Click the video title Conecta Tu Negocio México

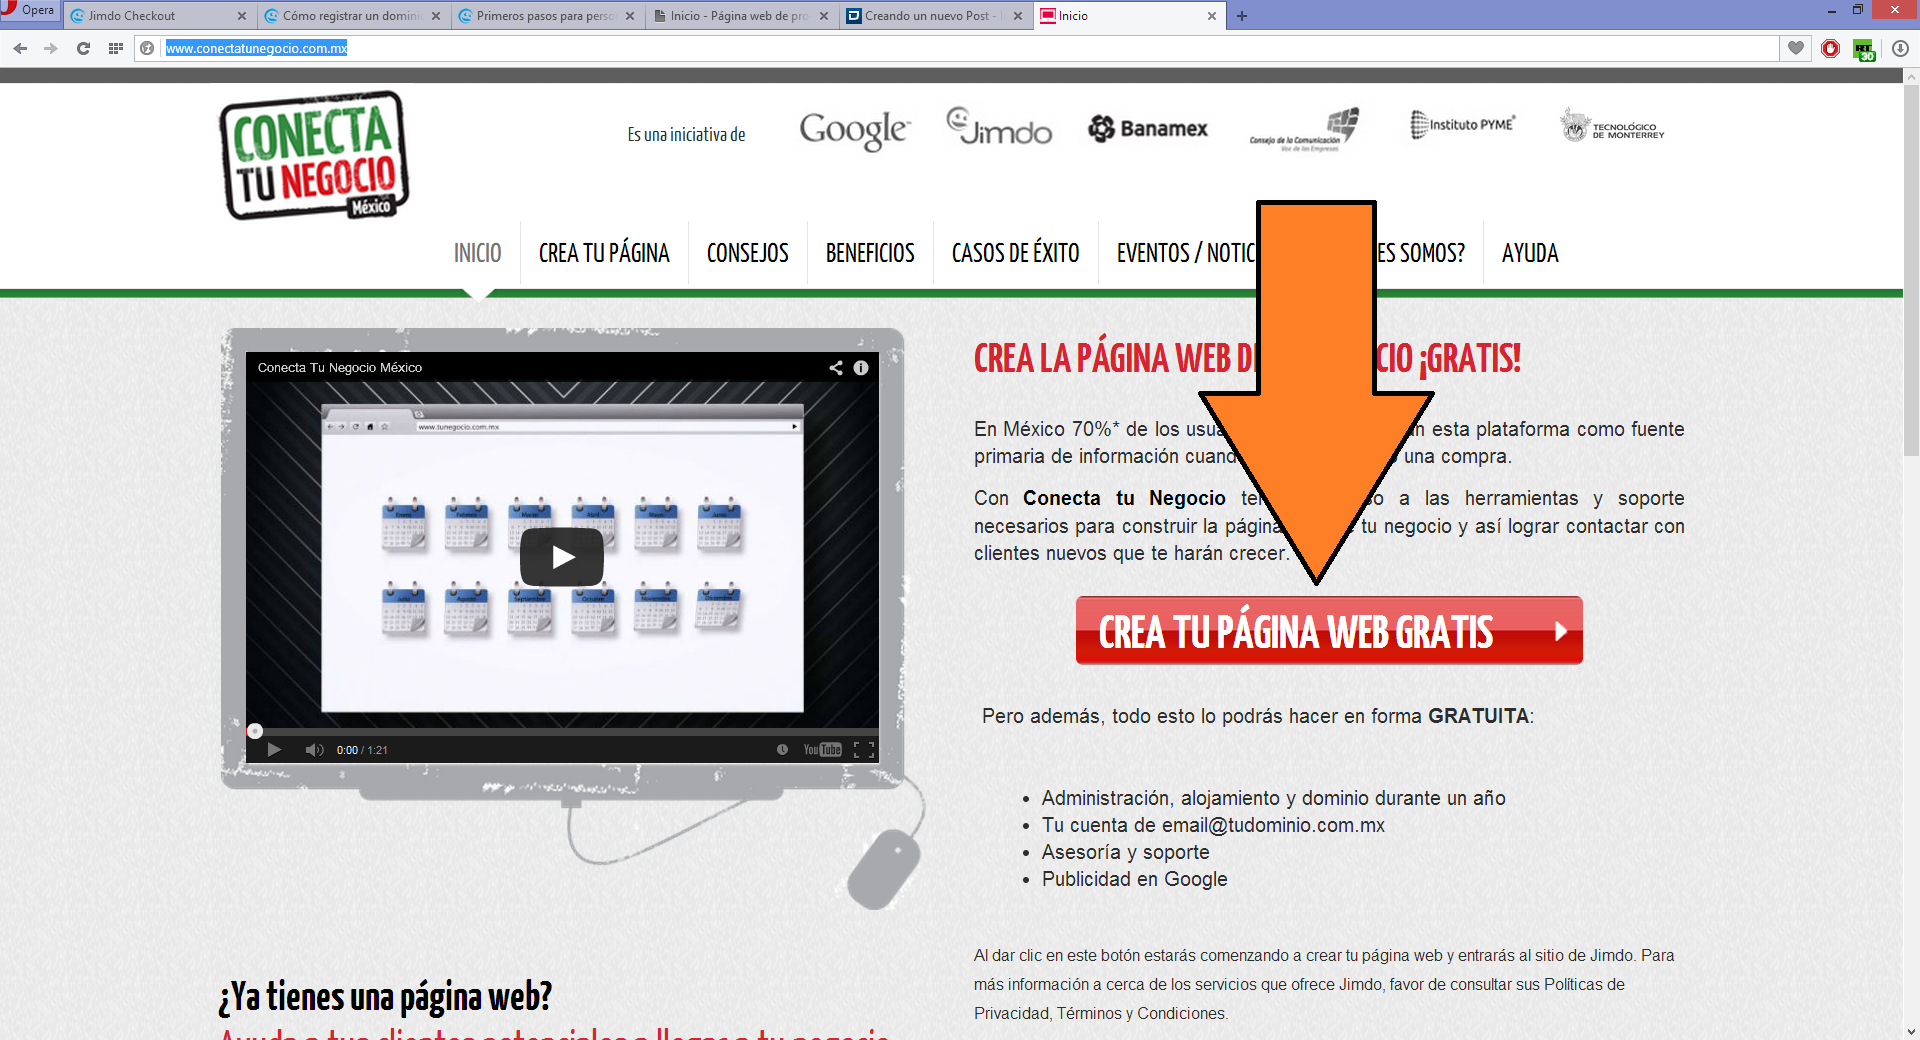340,367
